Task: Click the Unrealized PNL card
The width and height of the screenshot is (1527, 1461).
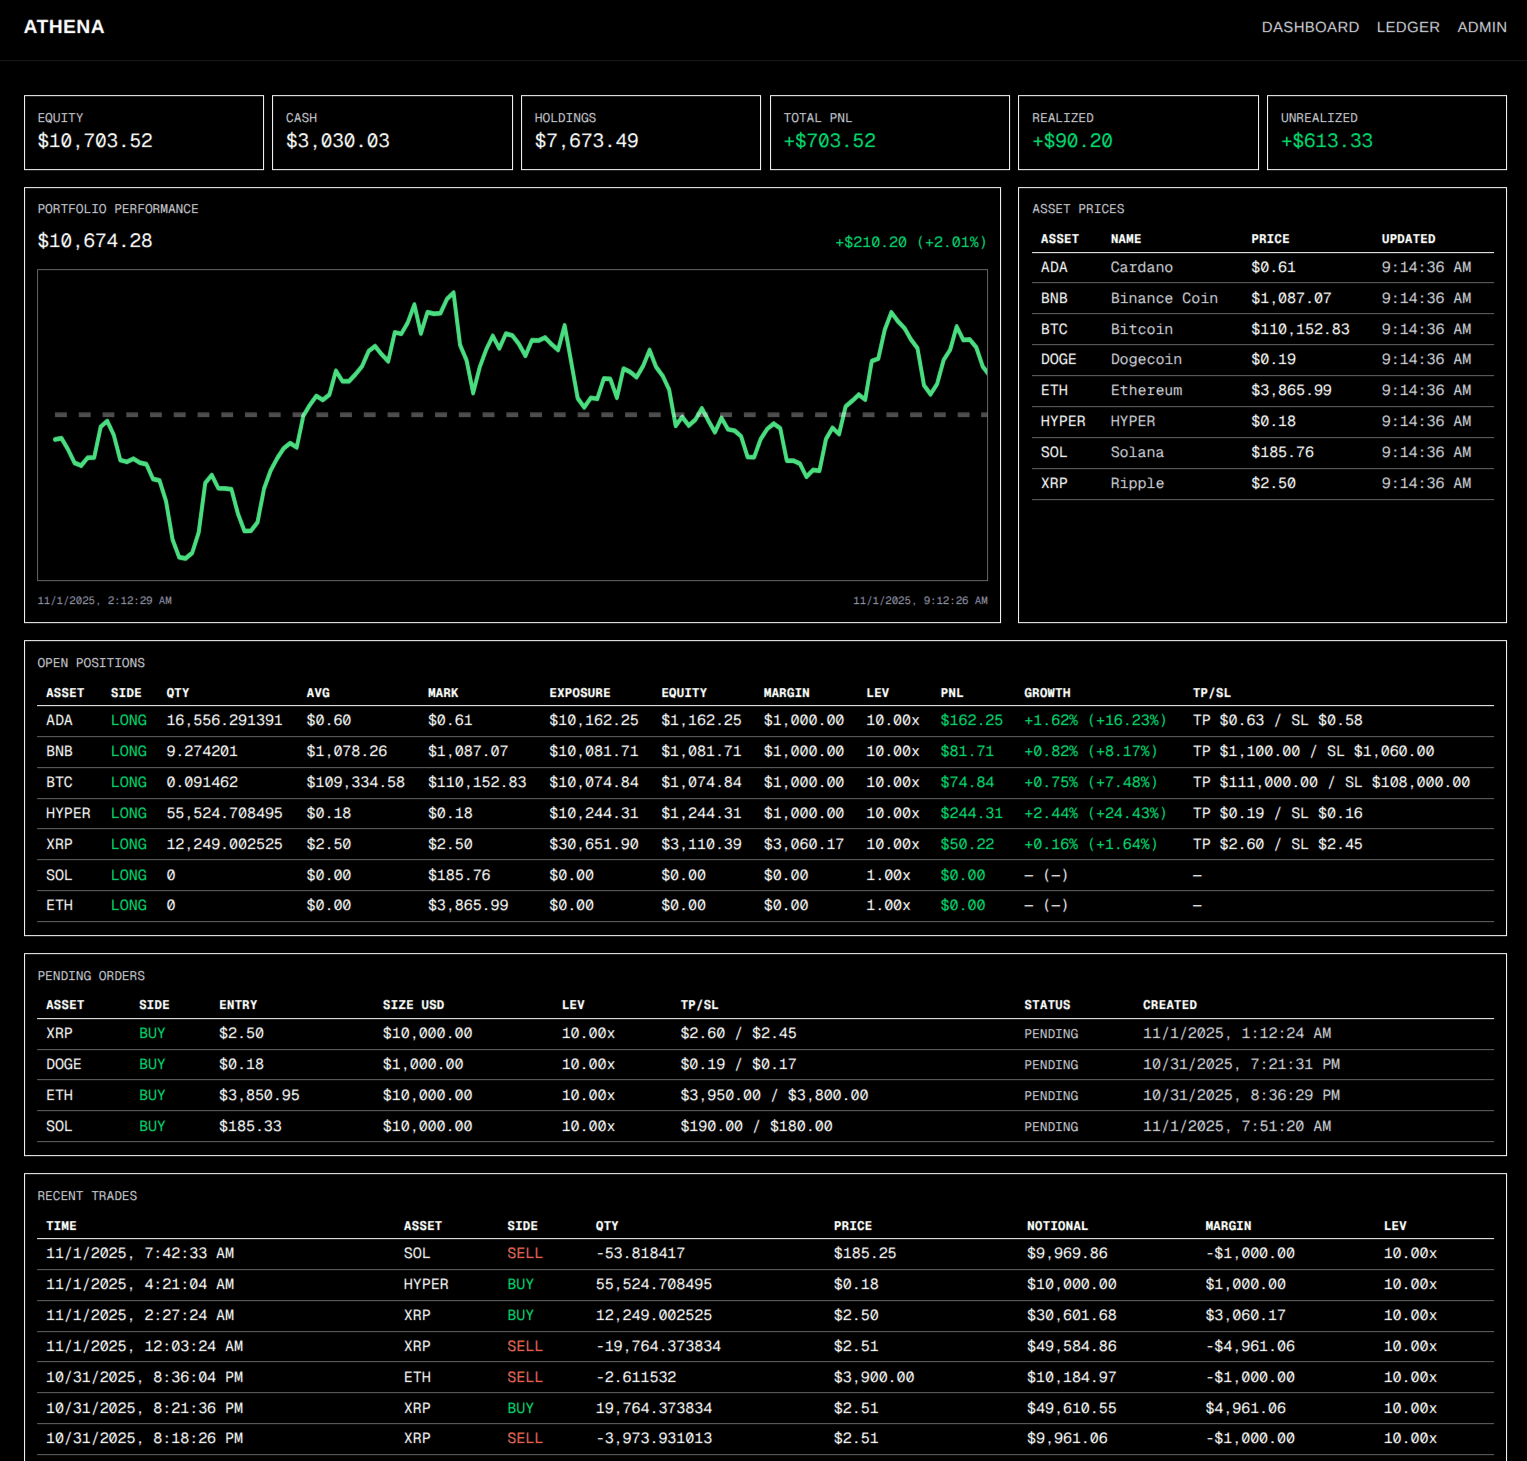Action: (x=1386, y=132)
